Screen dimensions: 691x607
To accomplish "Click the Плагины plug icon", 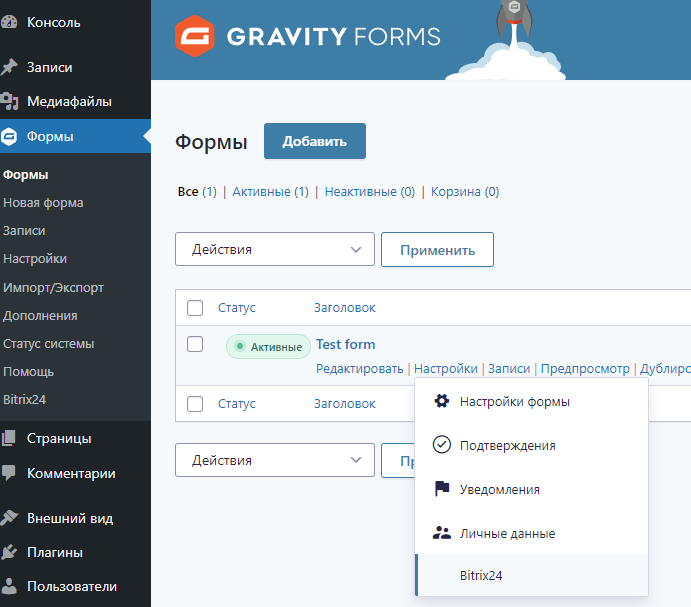I will [9, 552].
